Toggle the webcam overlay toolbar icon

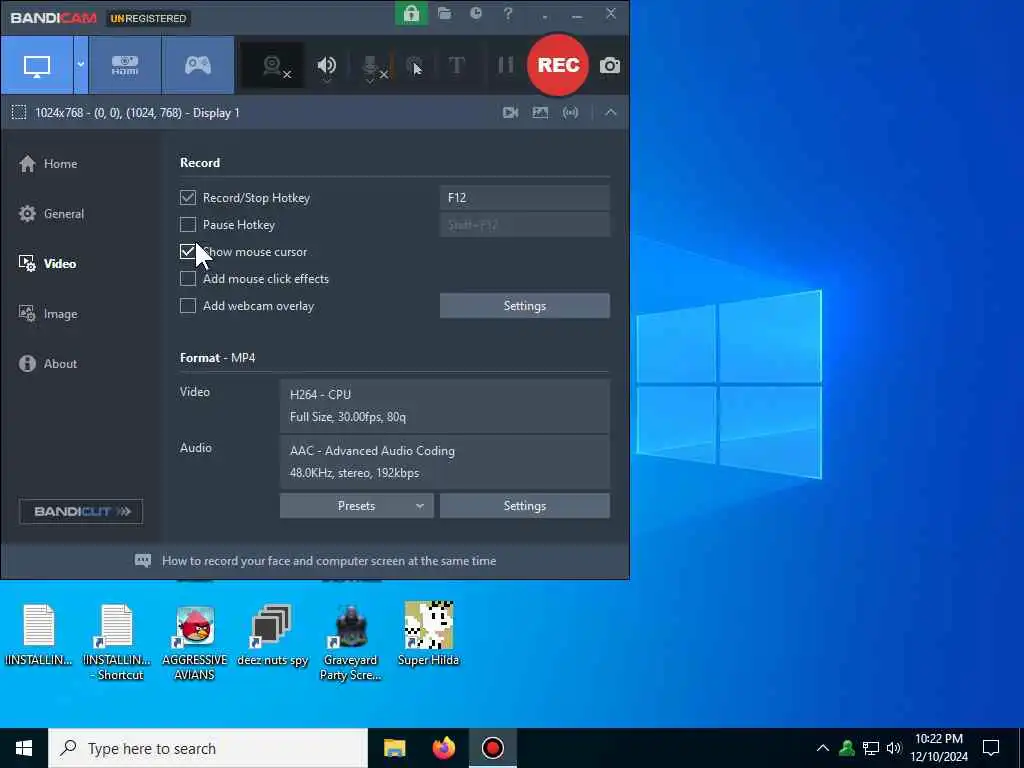pos(273,66)
